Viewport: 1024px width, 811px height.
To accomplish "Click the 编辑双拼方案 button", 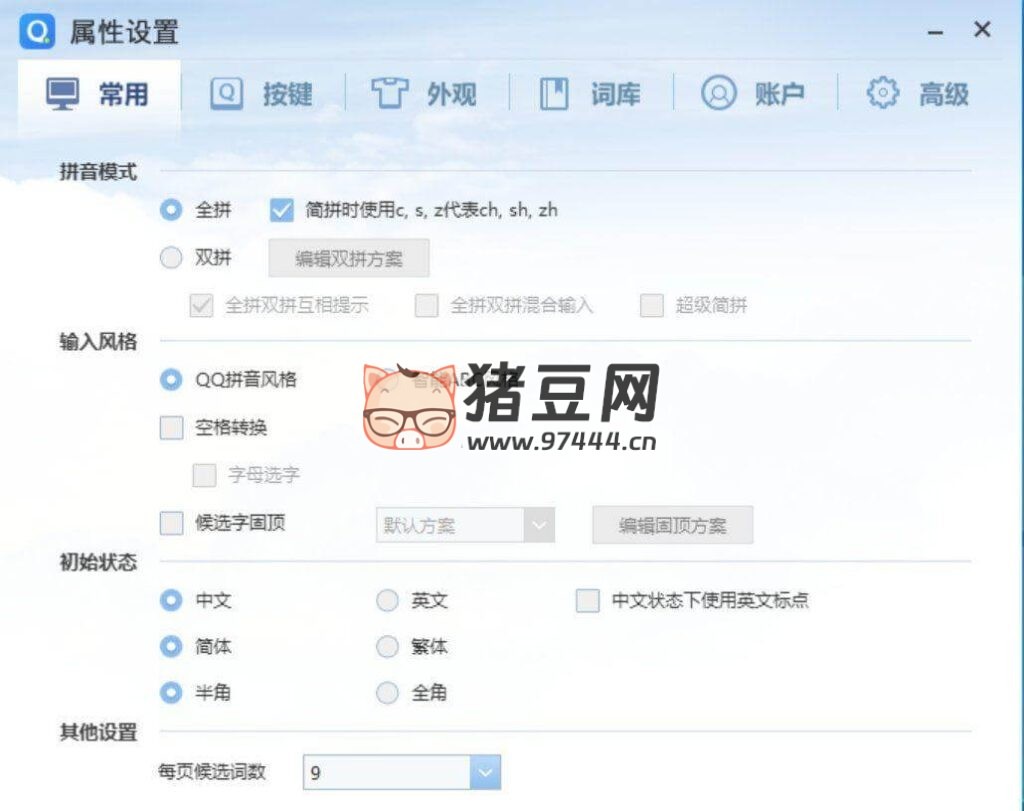I will pos(347,257).
